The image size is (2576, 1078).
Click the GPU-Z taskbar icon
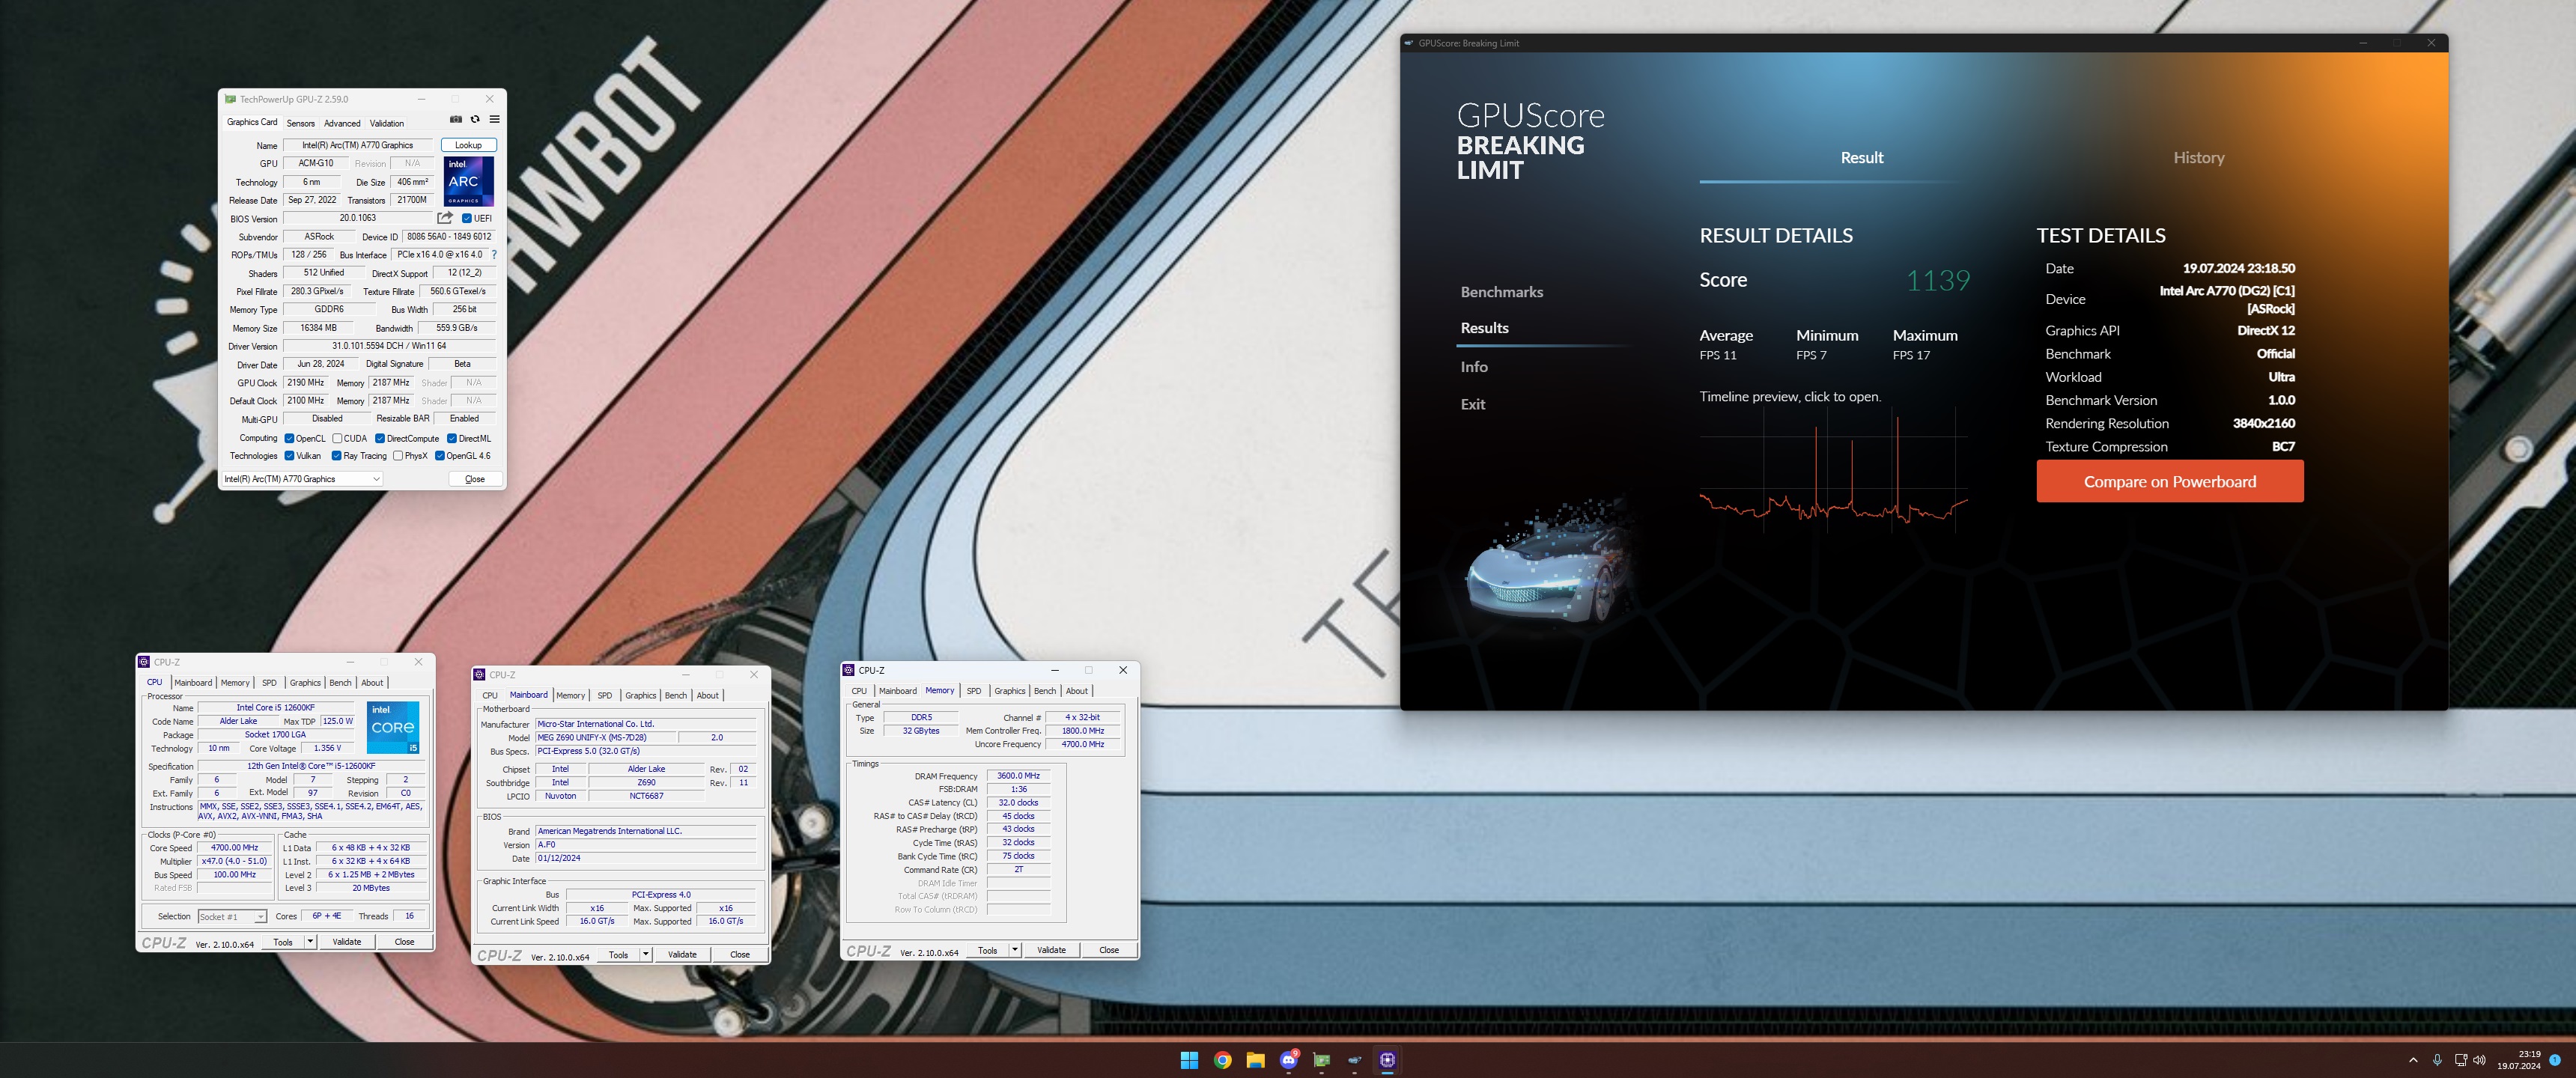1322,1060
